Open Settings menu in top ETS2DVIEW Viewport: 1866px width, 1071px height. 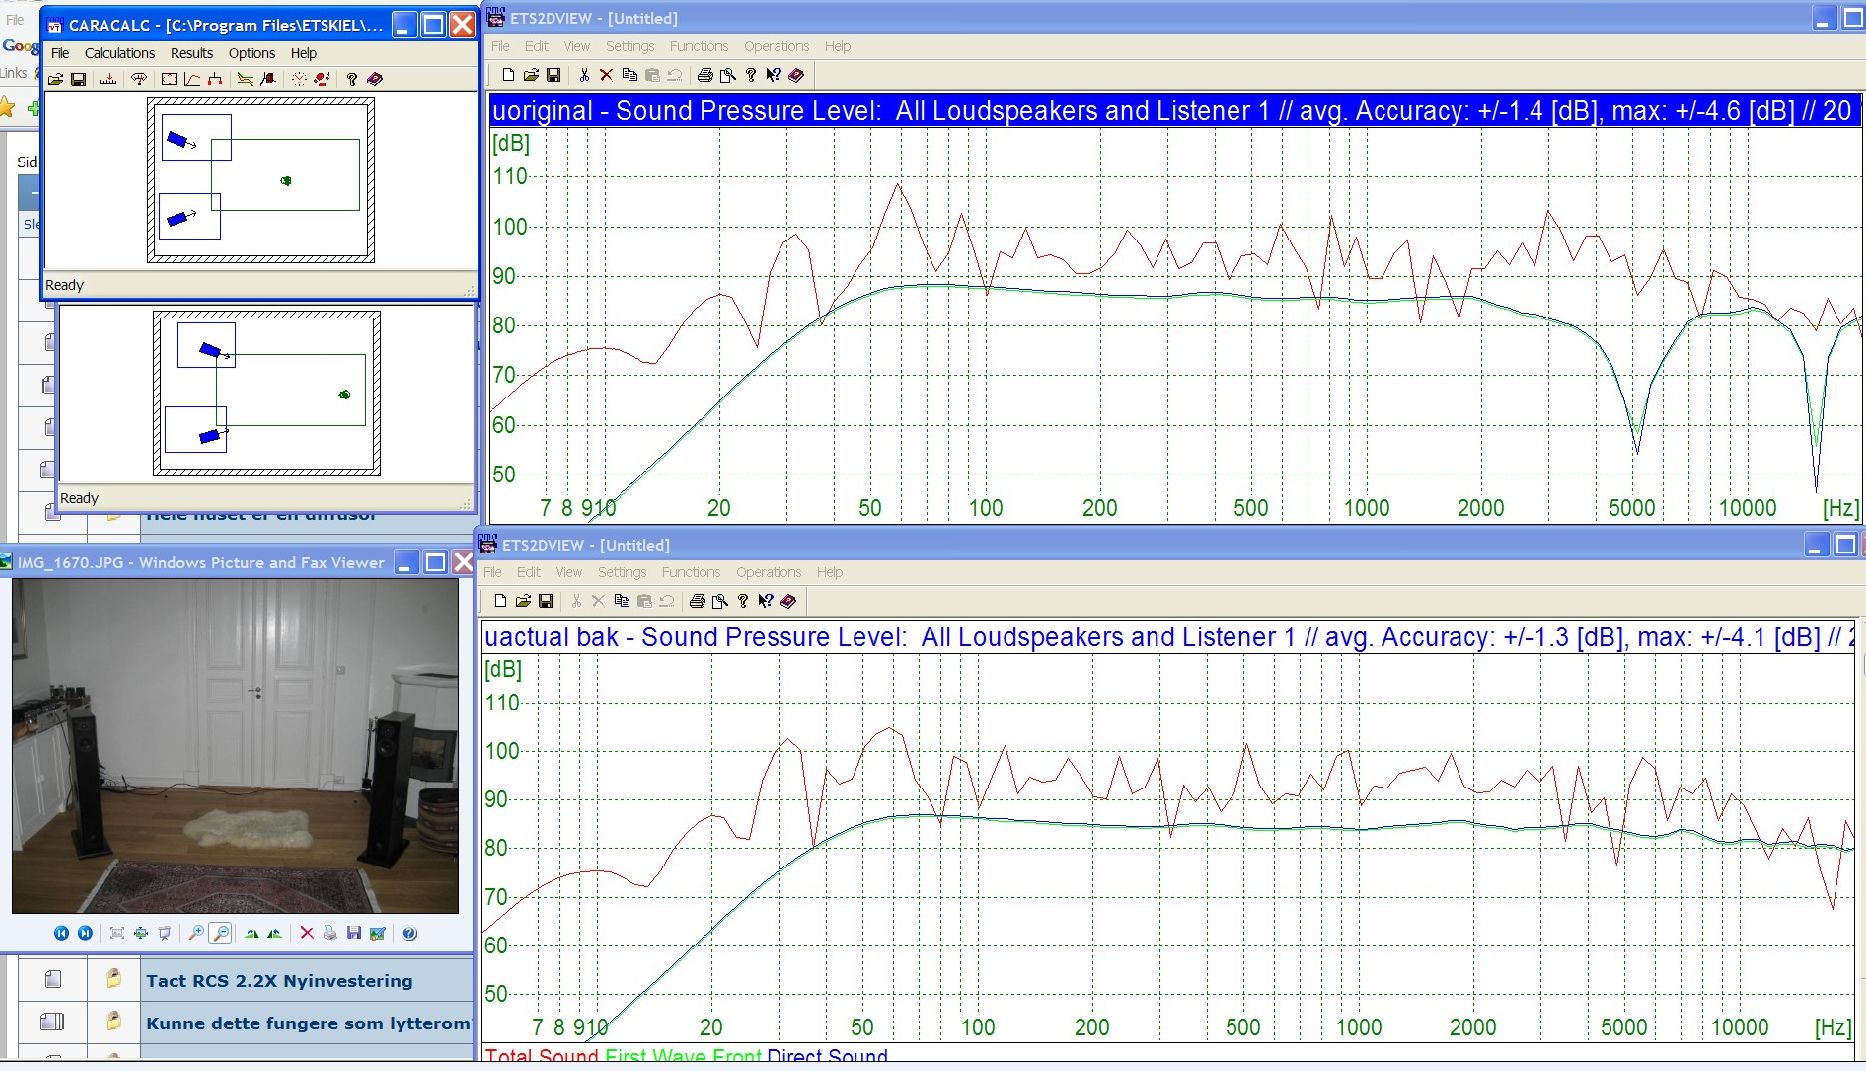point(630,46)
